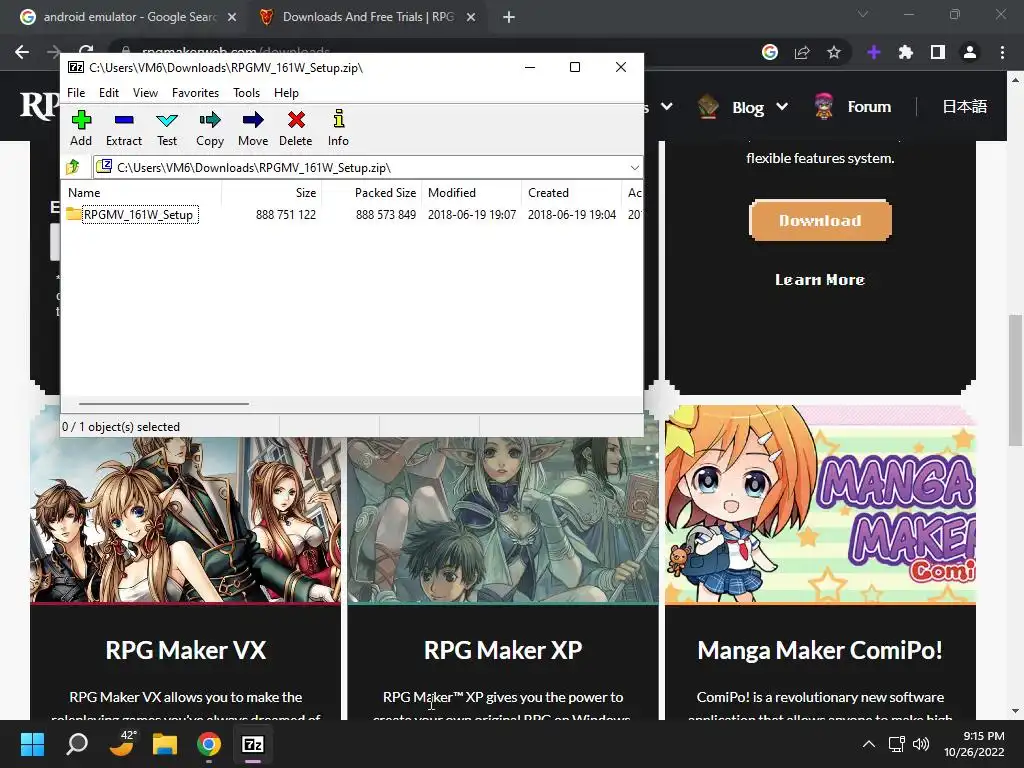Open the Manga Maker ComiPo card image
Image resolution: width=1024 pixels, height=768 pixels.
tap(820, 504)
